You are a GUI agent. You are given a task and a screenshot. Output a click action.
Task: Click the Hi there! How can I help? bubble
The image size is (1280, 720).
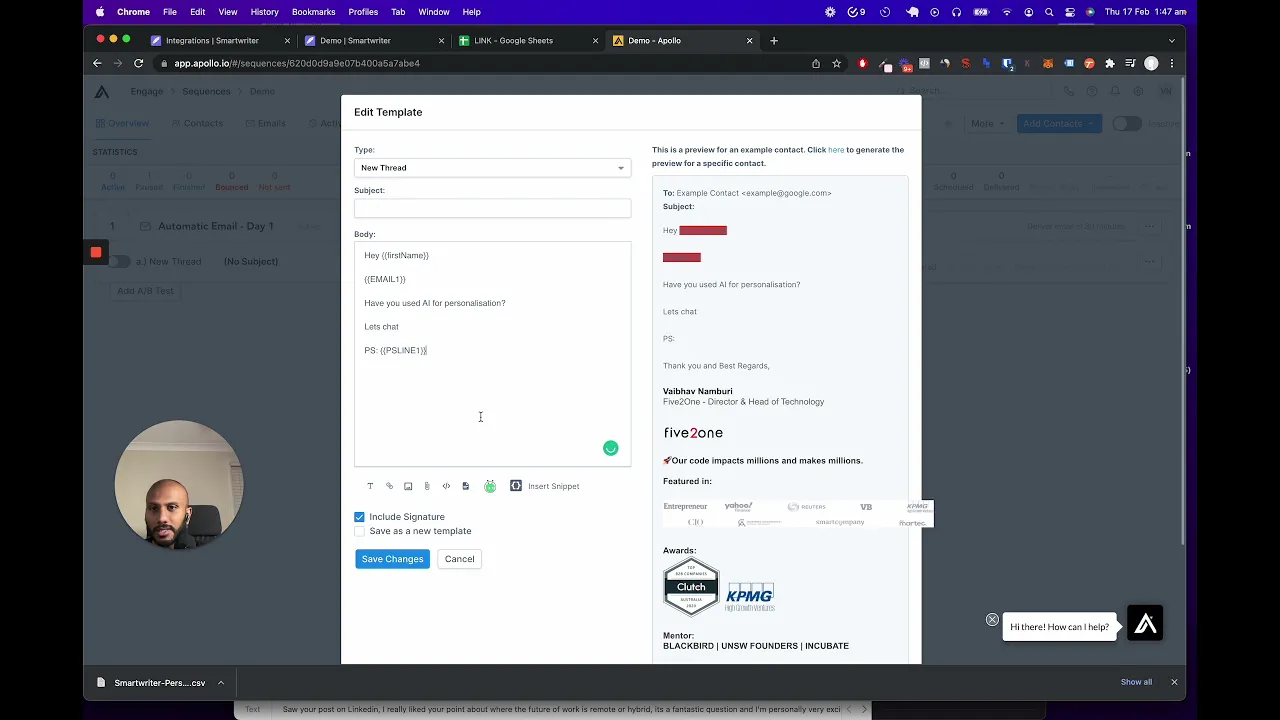[1059, 627]
